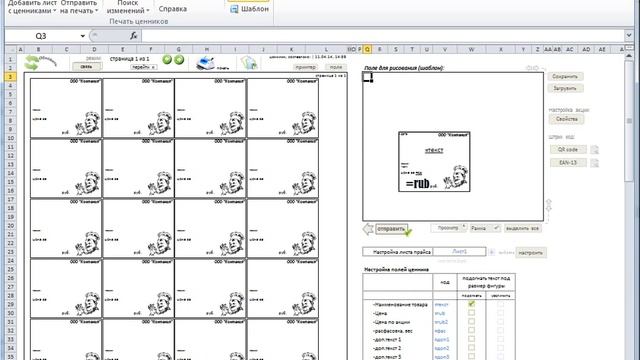
Task: Click the Сохранить template button
Action: click(565, 76)
